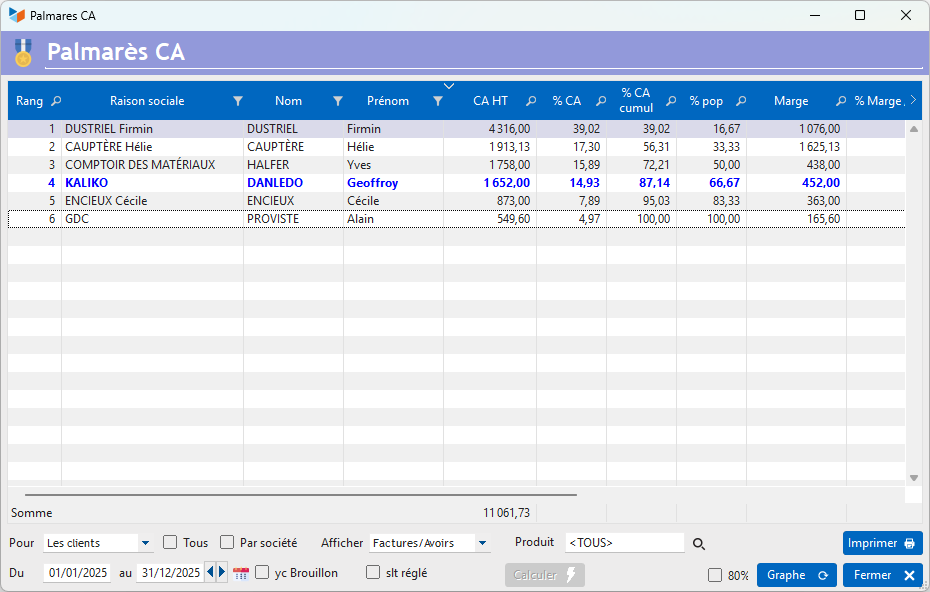Search within the CA HT column
The height and width of the screenshot is (592, 930).
[x=531, y=101]
